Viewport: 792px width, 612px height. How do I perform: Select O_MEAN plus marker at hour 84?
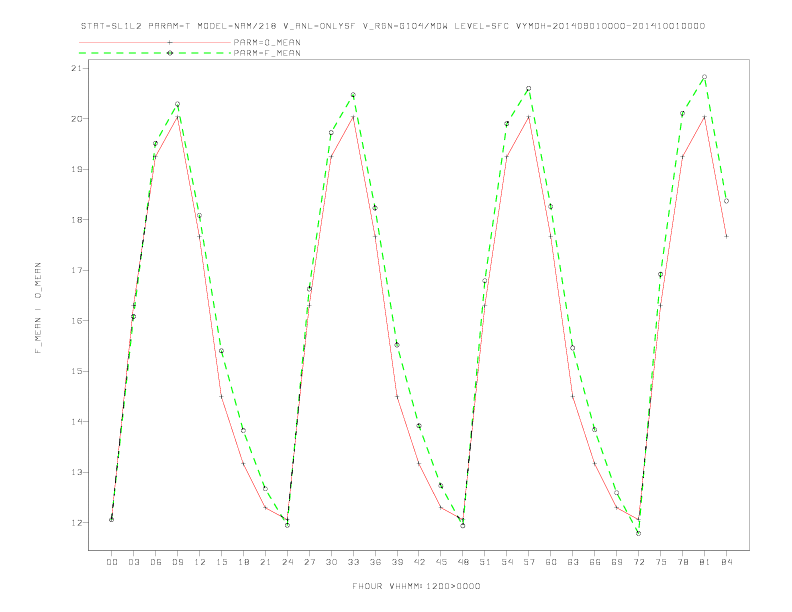(x=726, y=236)
